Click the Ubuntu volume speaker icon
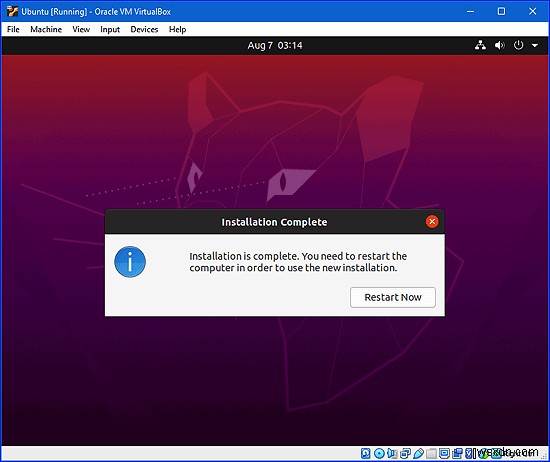Screen dimensions: 550x462 499,45
